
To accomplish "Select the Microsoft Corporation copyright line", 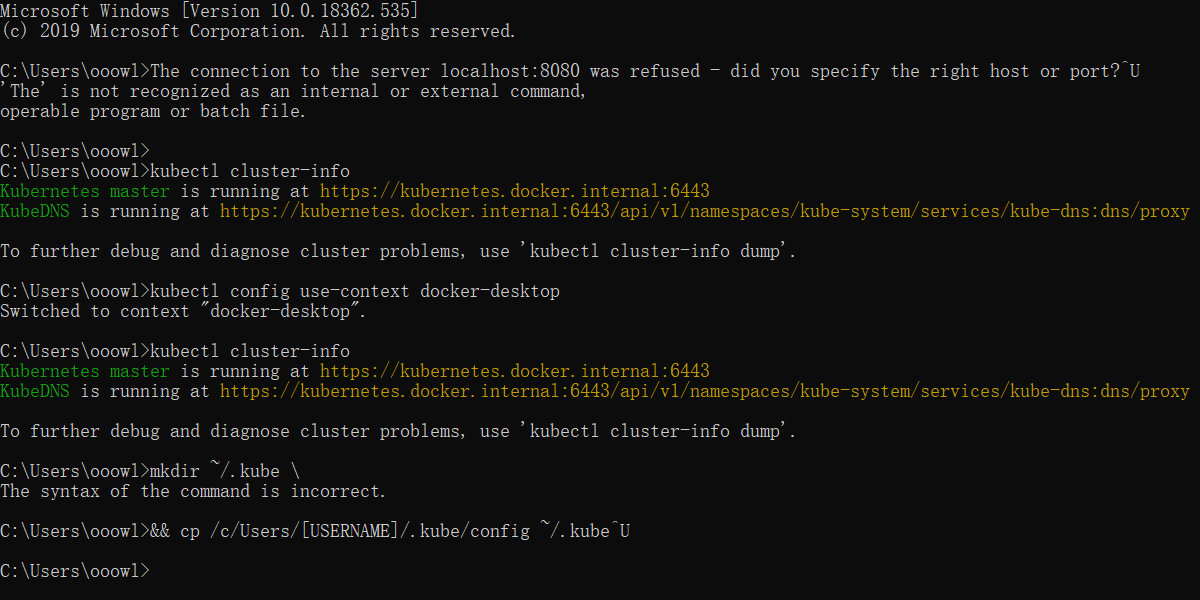I will pos(258,31).
